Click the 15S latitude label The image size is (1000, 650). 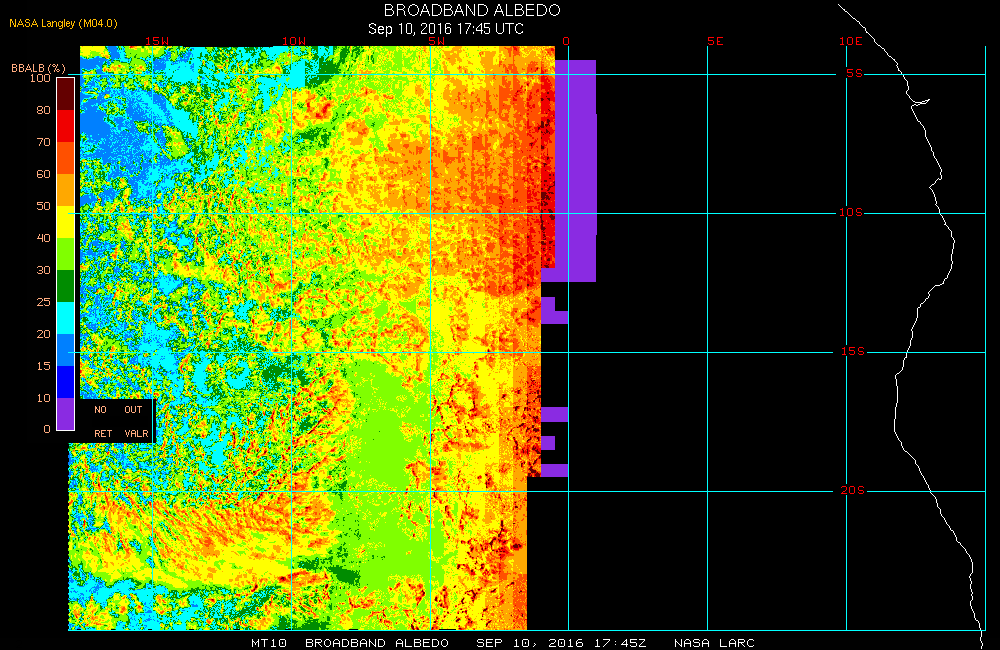(853, 351)
